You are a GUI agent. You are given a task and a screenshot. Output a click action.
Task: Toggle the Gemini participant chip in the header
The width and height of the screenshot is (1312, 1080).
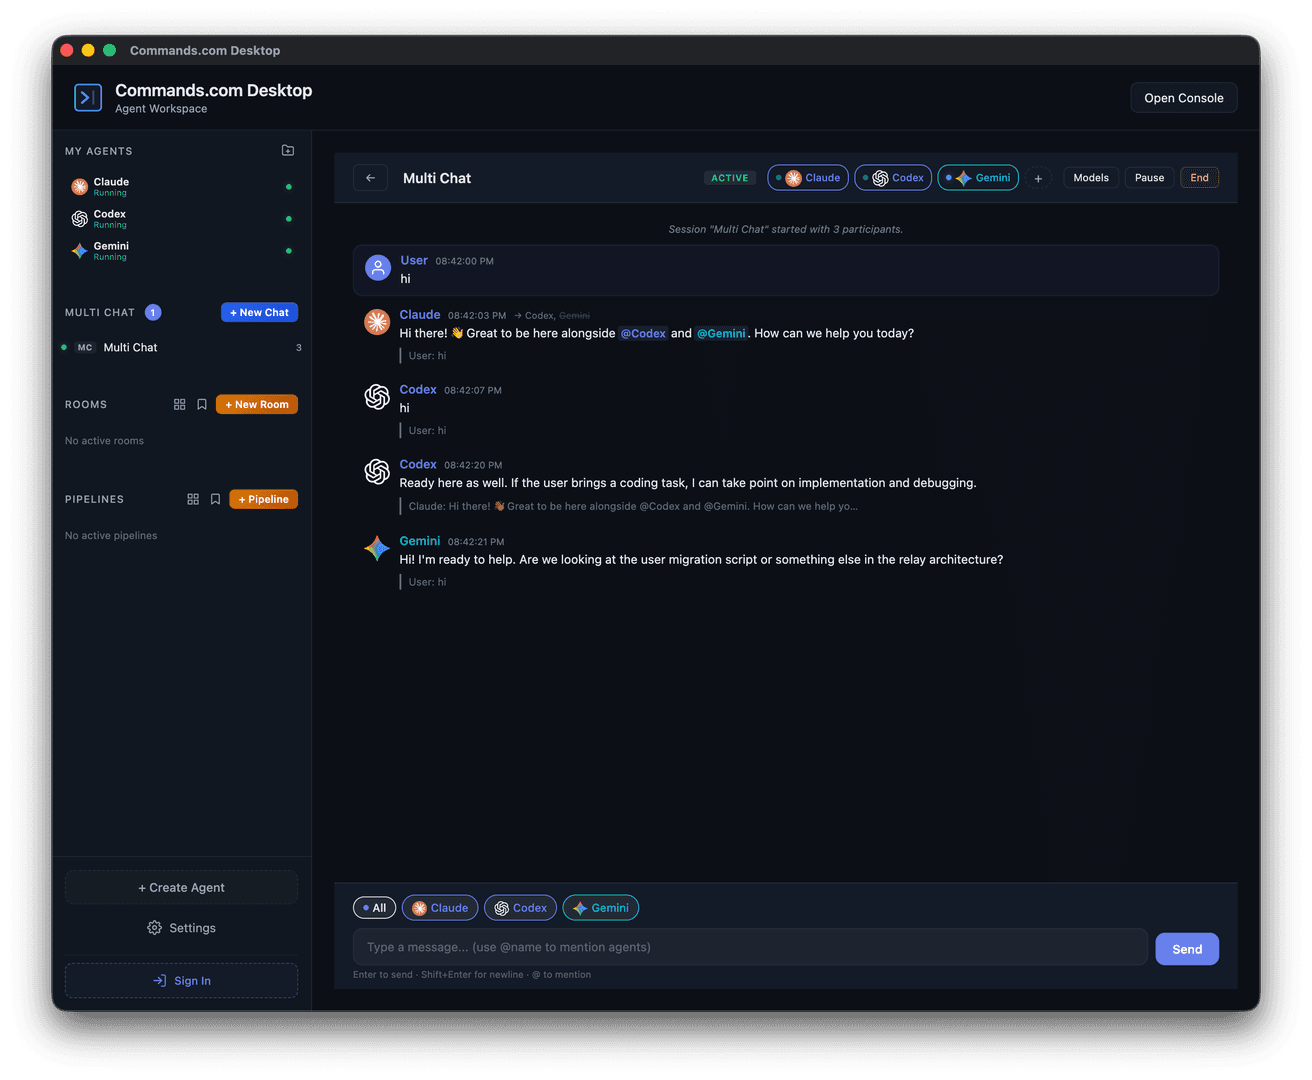978,178
